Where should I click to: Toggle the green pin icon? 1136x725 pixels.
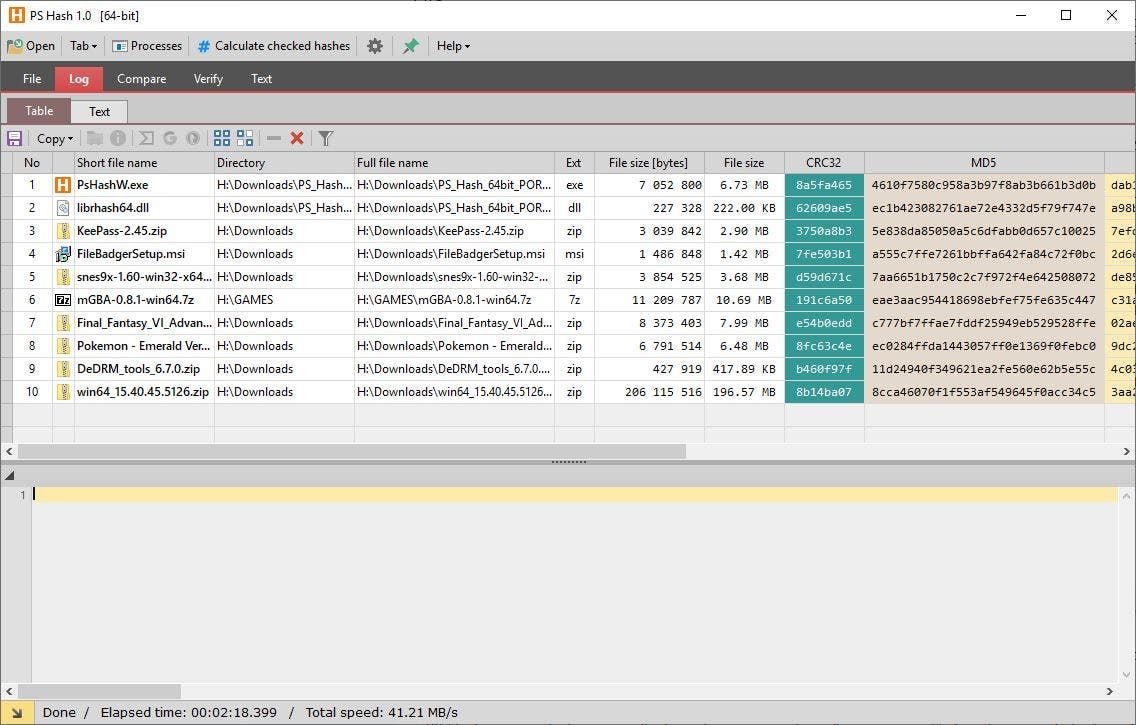click(x=411, y=46)
